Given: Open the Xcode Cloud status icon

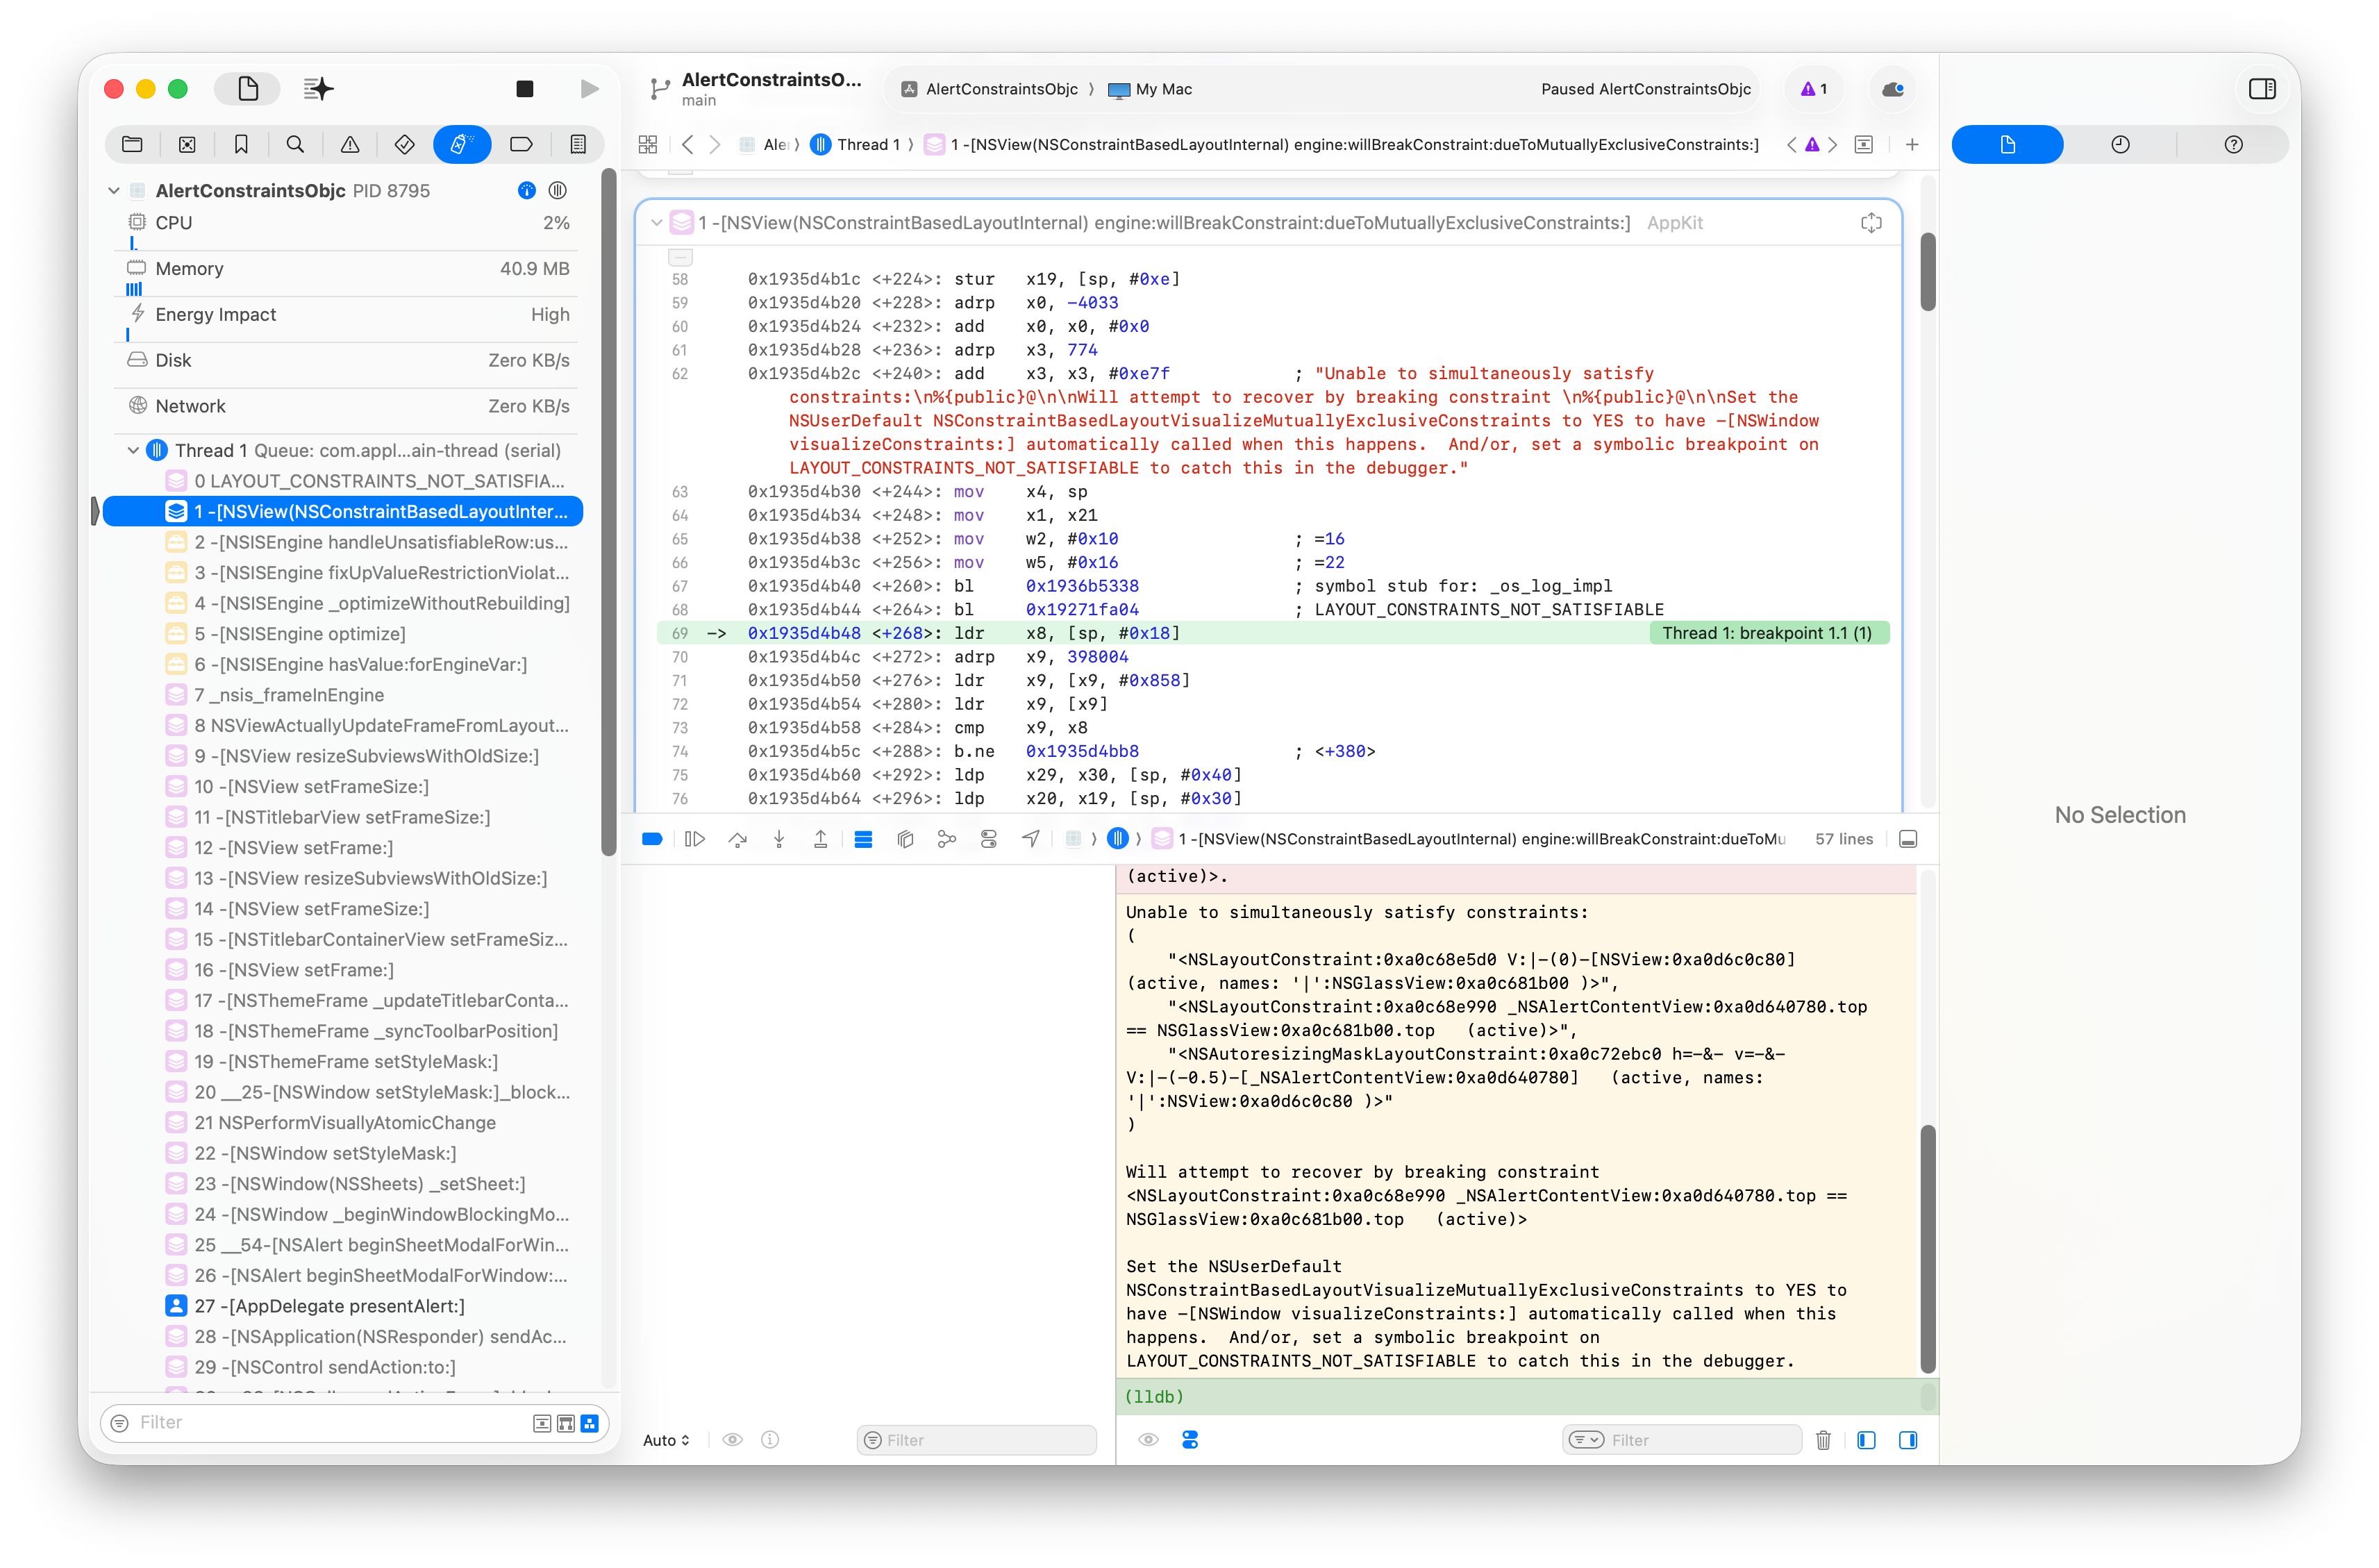Looking at the screenshot, I should [1893, 89].
